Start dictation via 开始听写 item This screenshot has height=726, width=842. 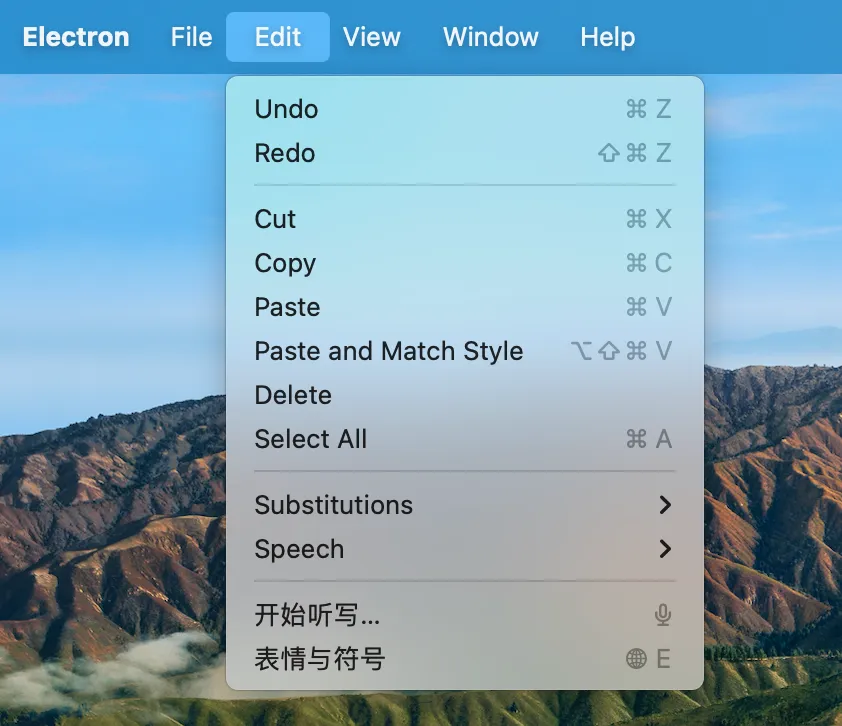[x=316, y=616]
